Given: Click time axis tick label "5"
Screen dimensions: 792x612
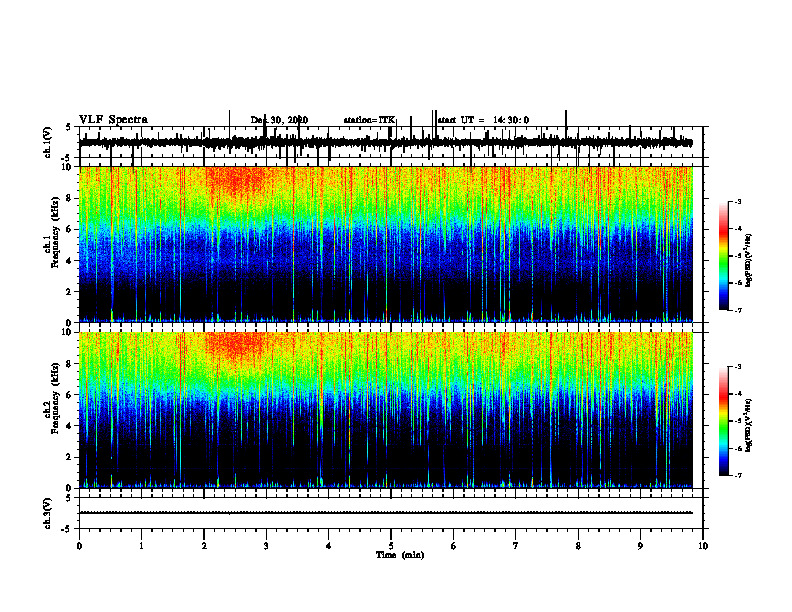Looking at the screenshot, I should 391,546.
